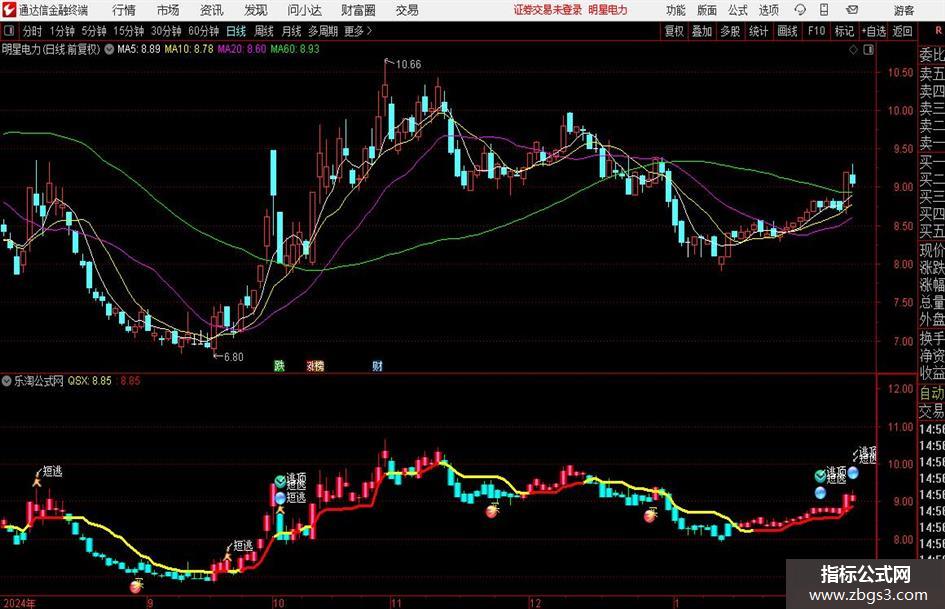
Task: Open F10 company info
Action: tap(816, 31)
